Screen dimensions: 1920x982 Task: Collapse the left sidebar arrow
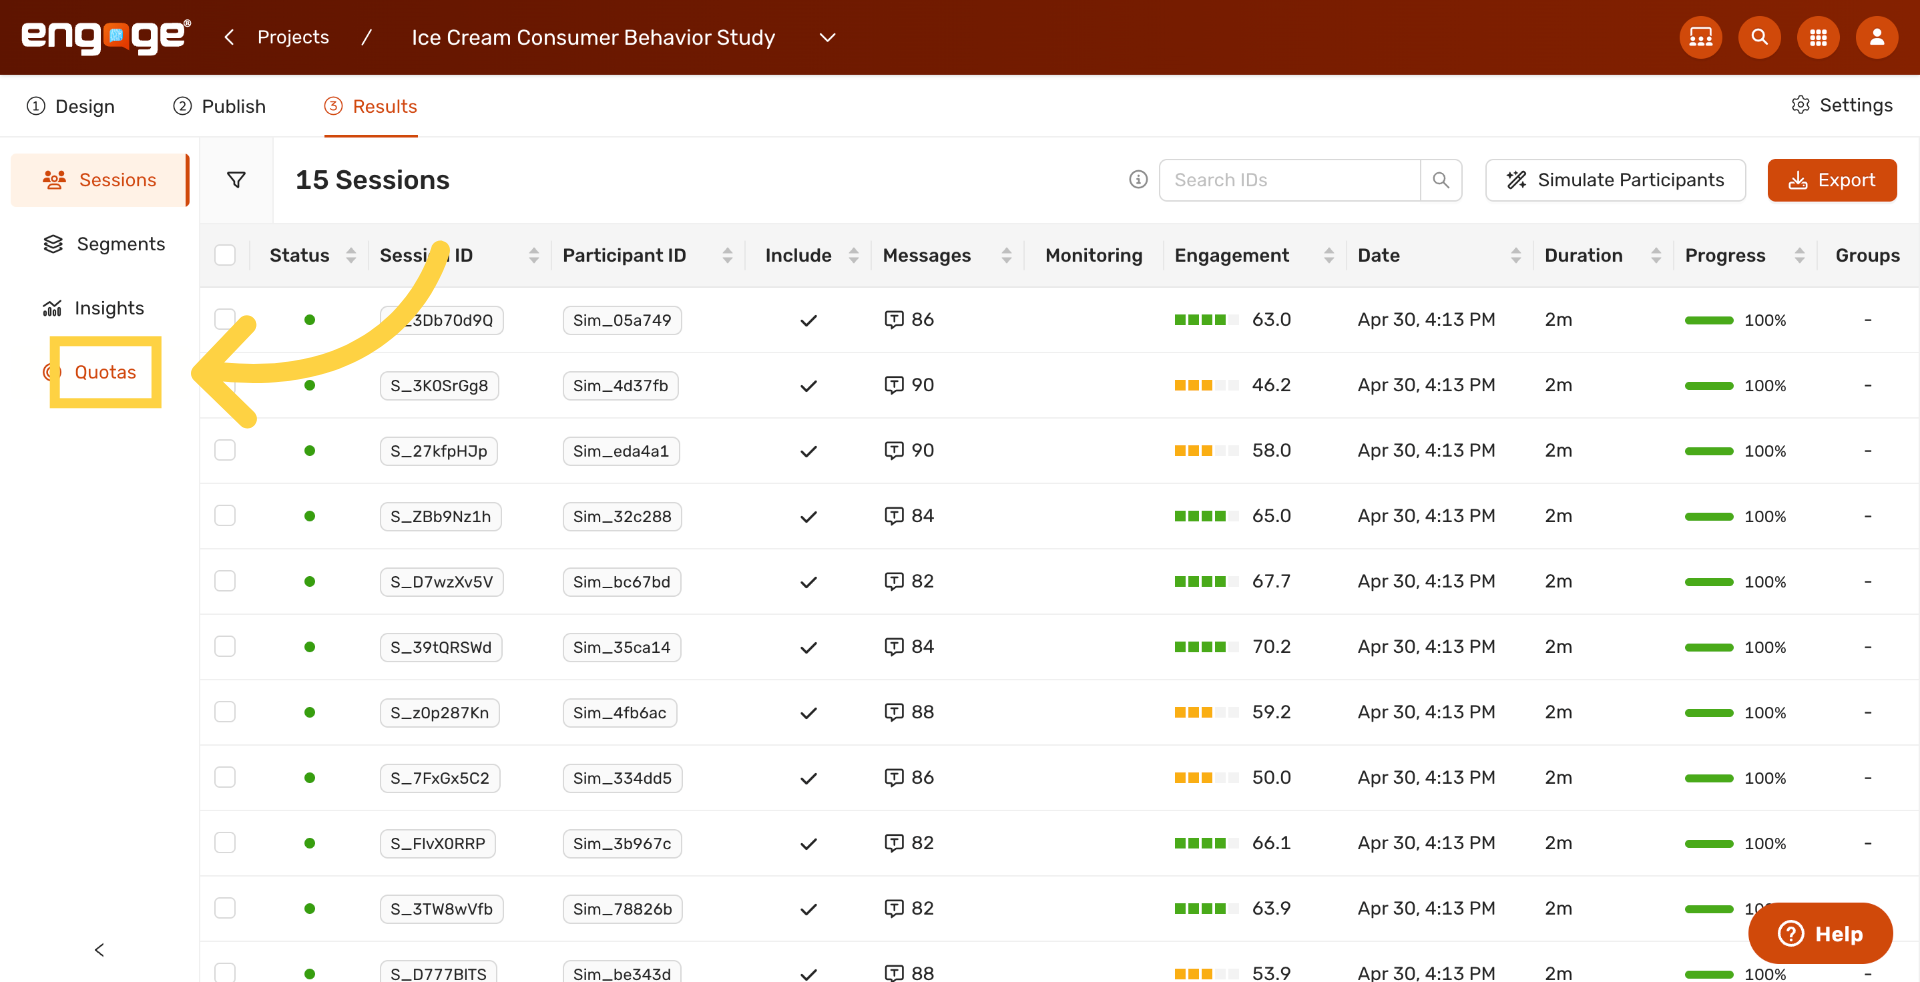[99, 950]
